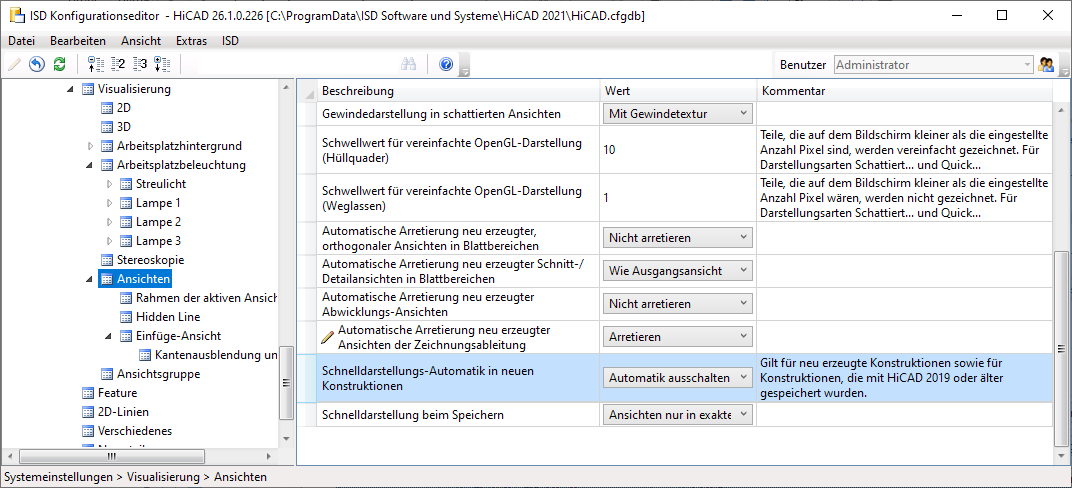The height and width of the screenshot is (488, 1072).
Task: Collapse the Arbeitsplatzbeleuchtung tree node
Action: tap(90, 165)
